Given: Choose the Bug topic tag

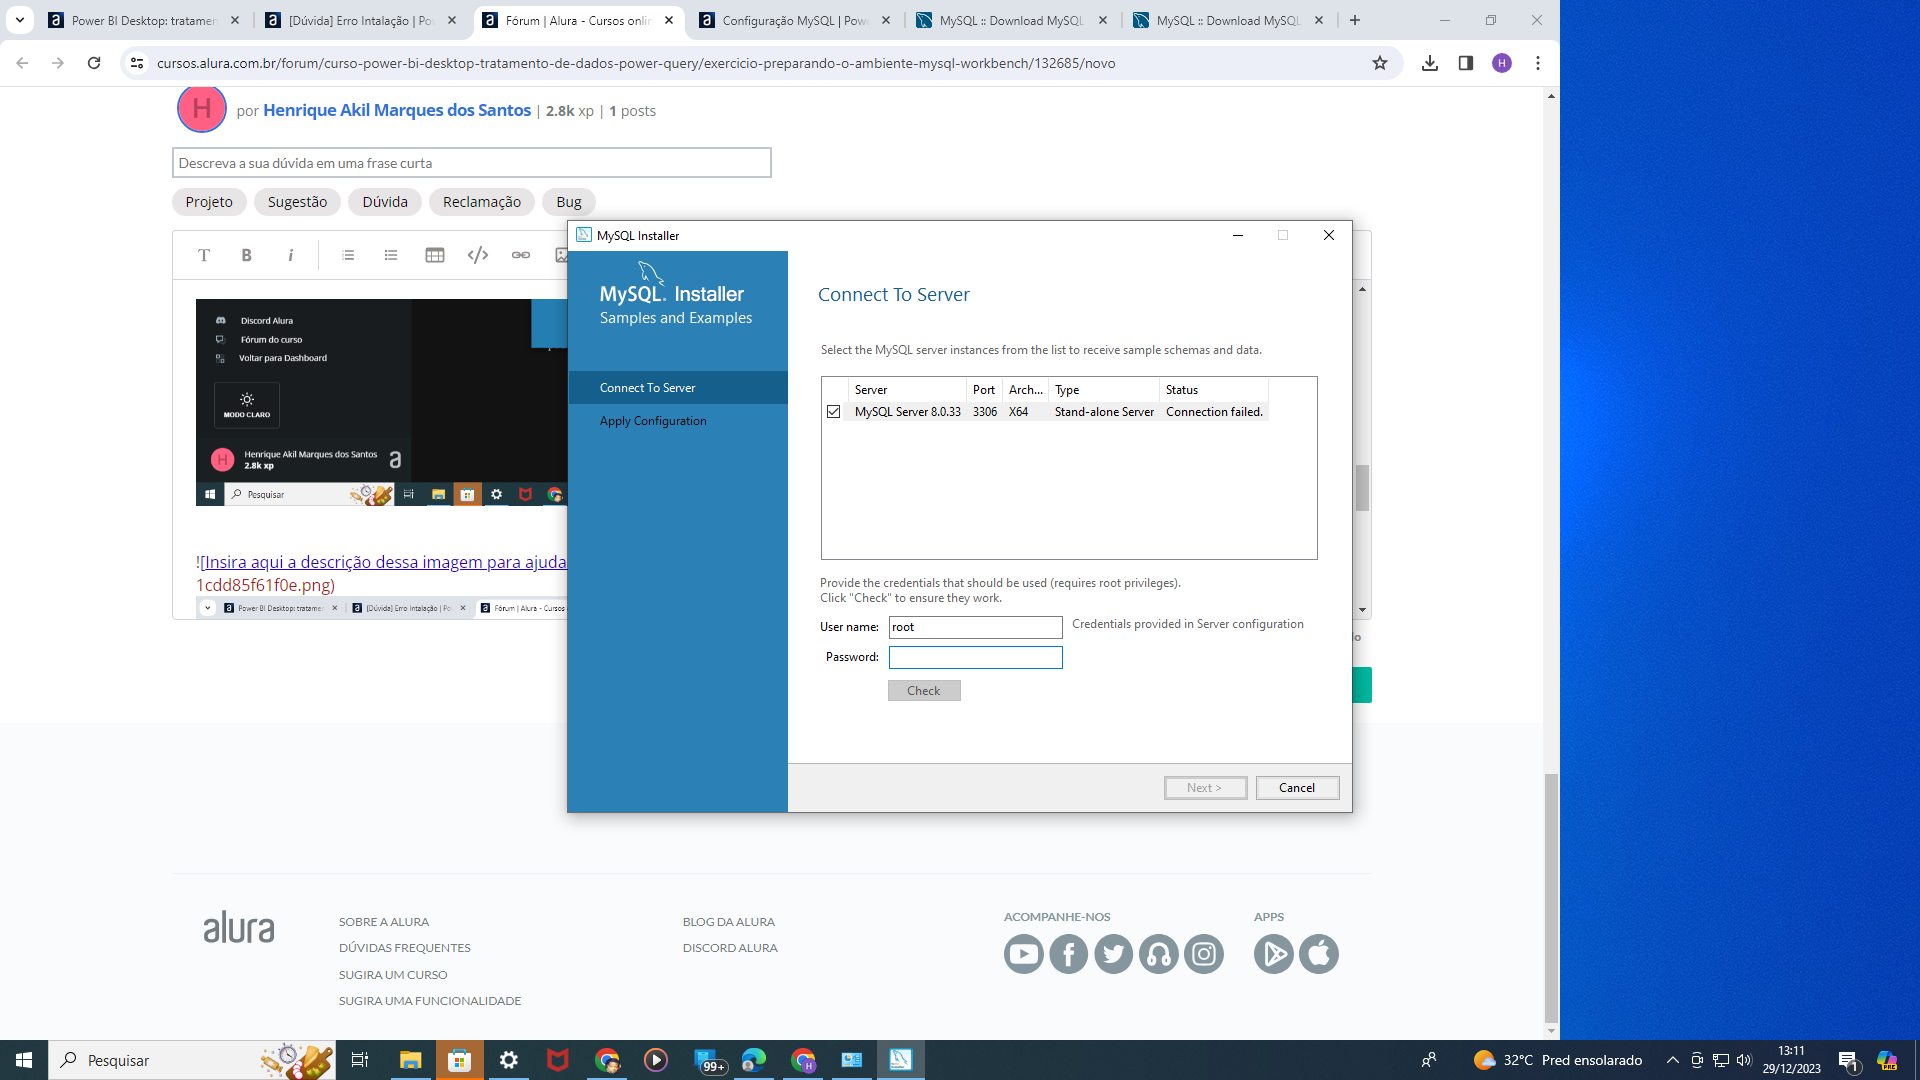Looking at the screenshot, I should pos(569,202).
